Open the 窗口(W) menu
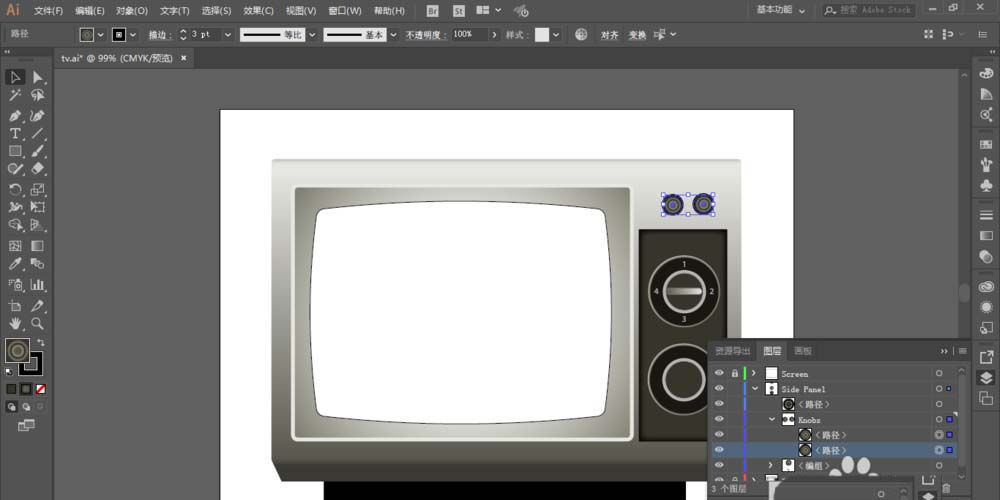 pos(345,11)
